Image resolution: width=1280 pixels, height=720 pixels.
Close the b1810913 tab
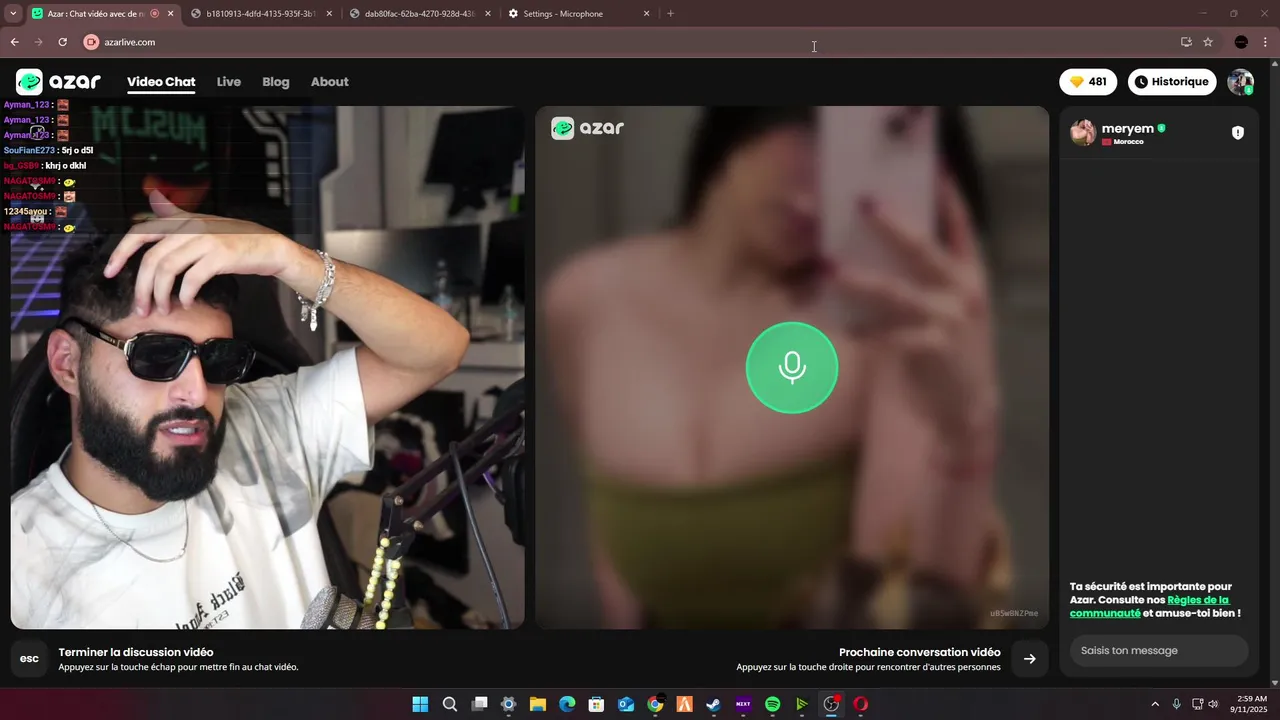tap(329, 14)
